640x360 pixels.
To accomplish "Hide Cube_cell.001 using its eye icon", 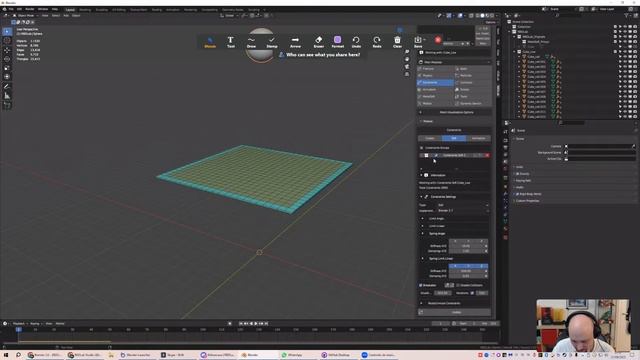I will (625, 62).
